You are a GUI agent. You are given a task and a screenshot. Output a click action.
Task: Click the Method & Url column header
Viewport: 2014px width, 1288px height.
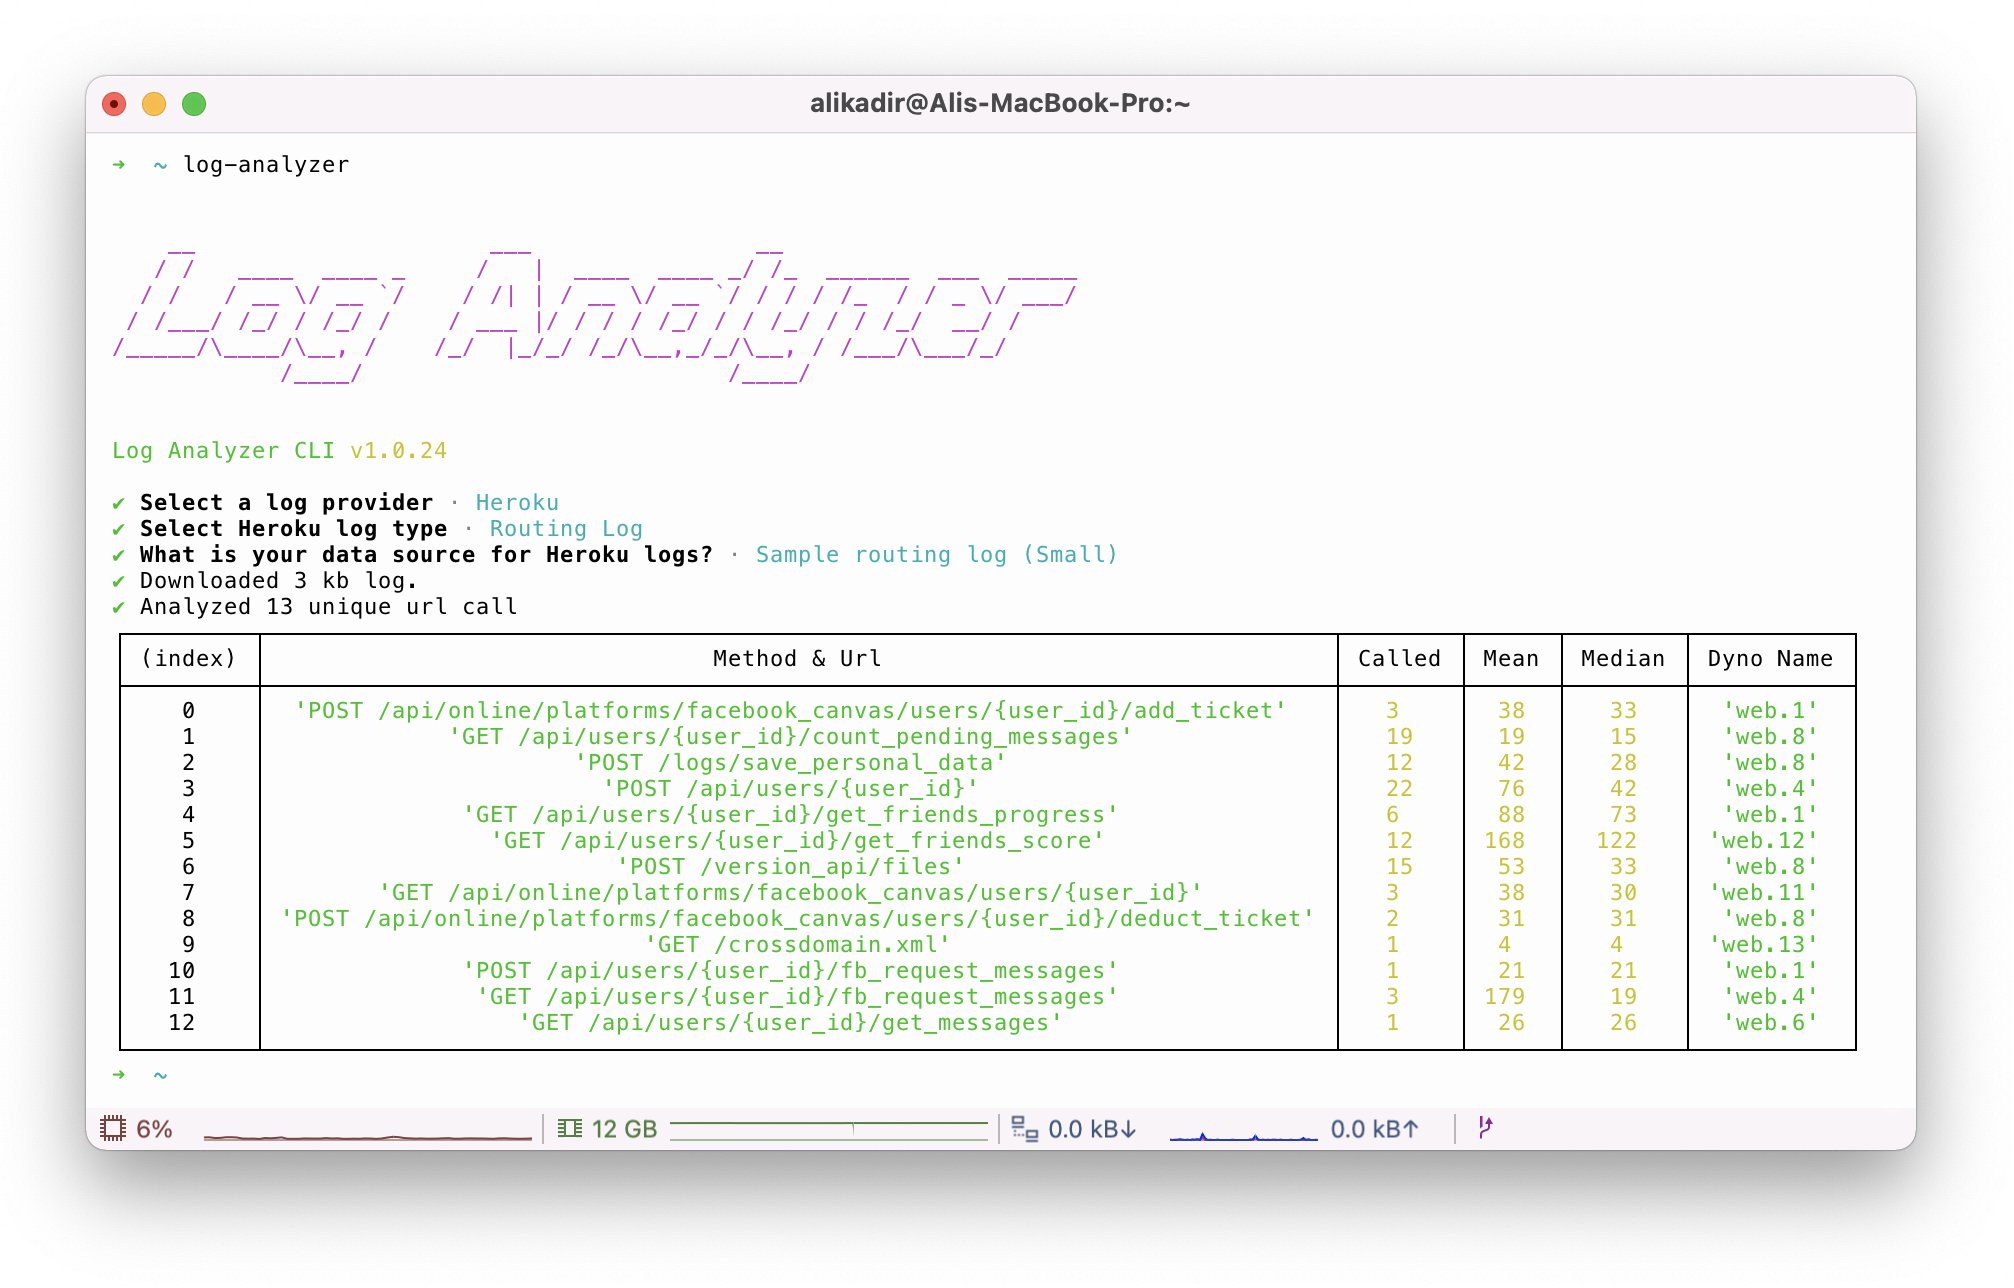point(797,659)
